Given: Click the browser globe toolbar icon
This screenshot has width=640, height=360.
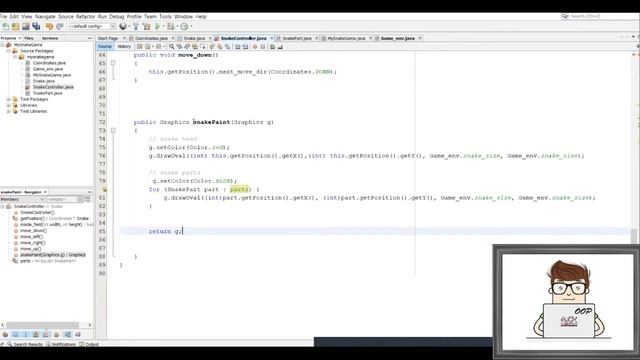Looking at the screenshot, I should pyautogui.click(x=123, y=27).
